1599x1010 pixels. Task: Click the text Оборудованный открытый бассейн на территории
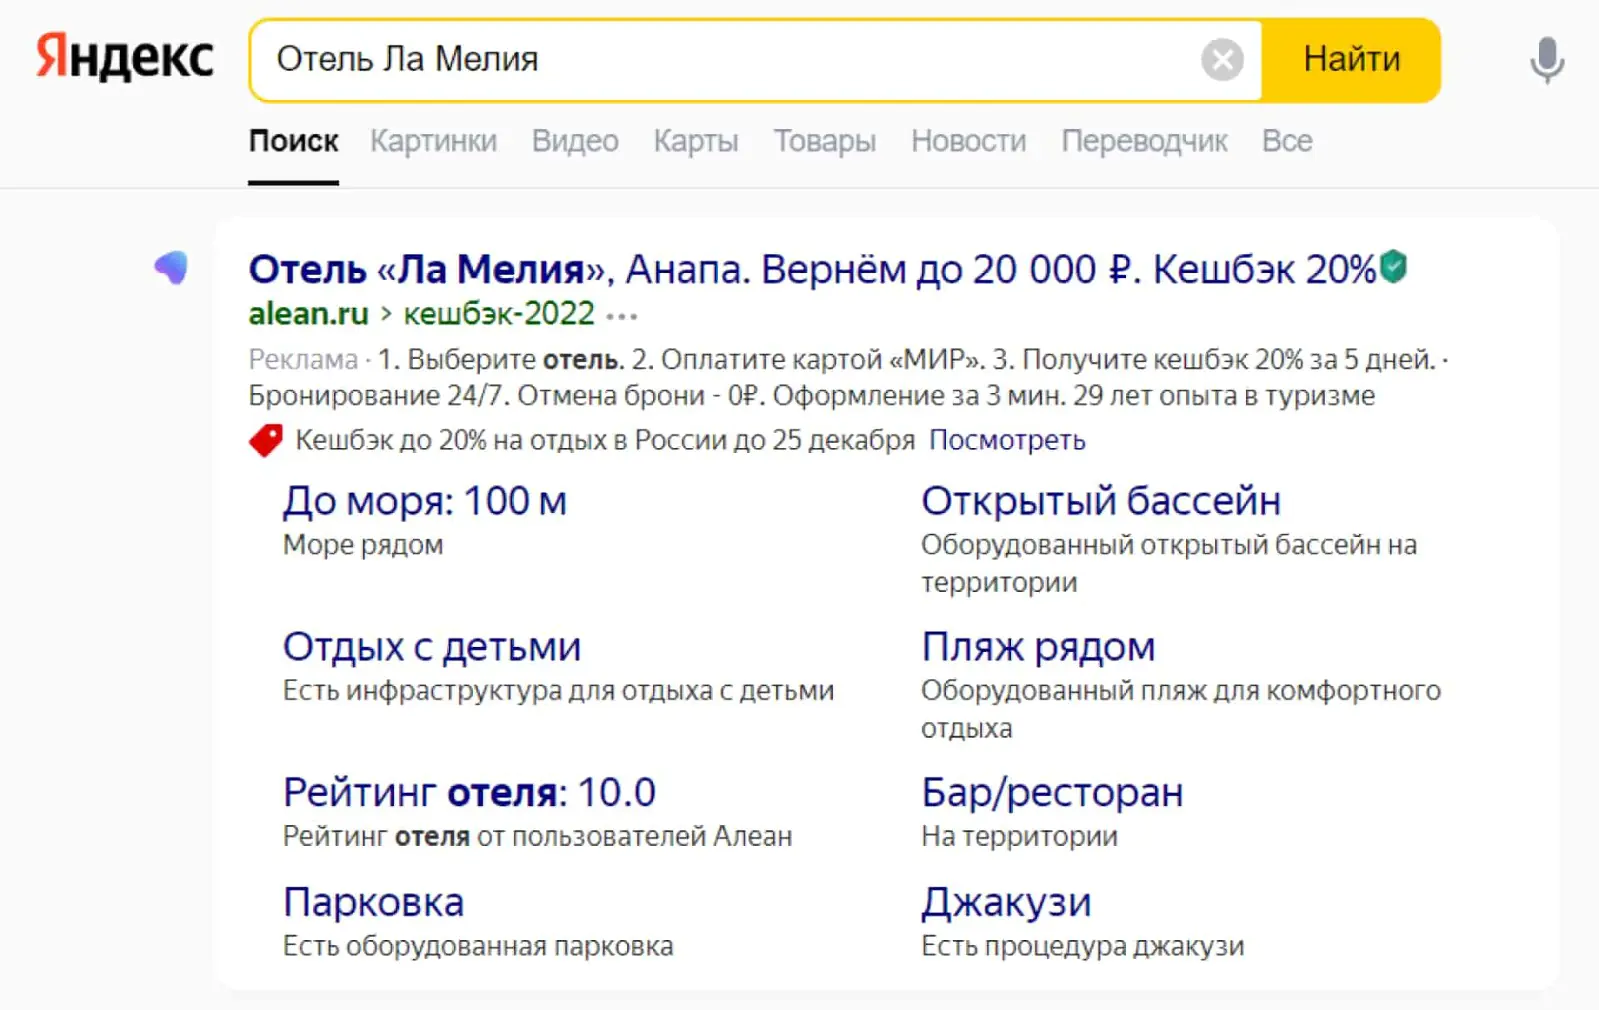tap(1169, 563)
